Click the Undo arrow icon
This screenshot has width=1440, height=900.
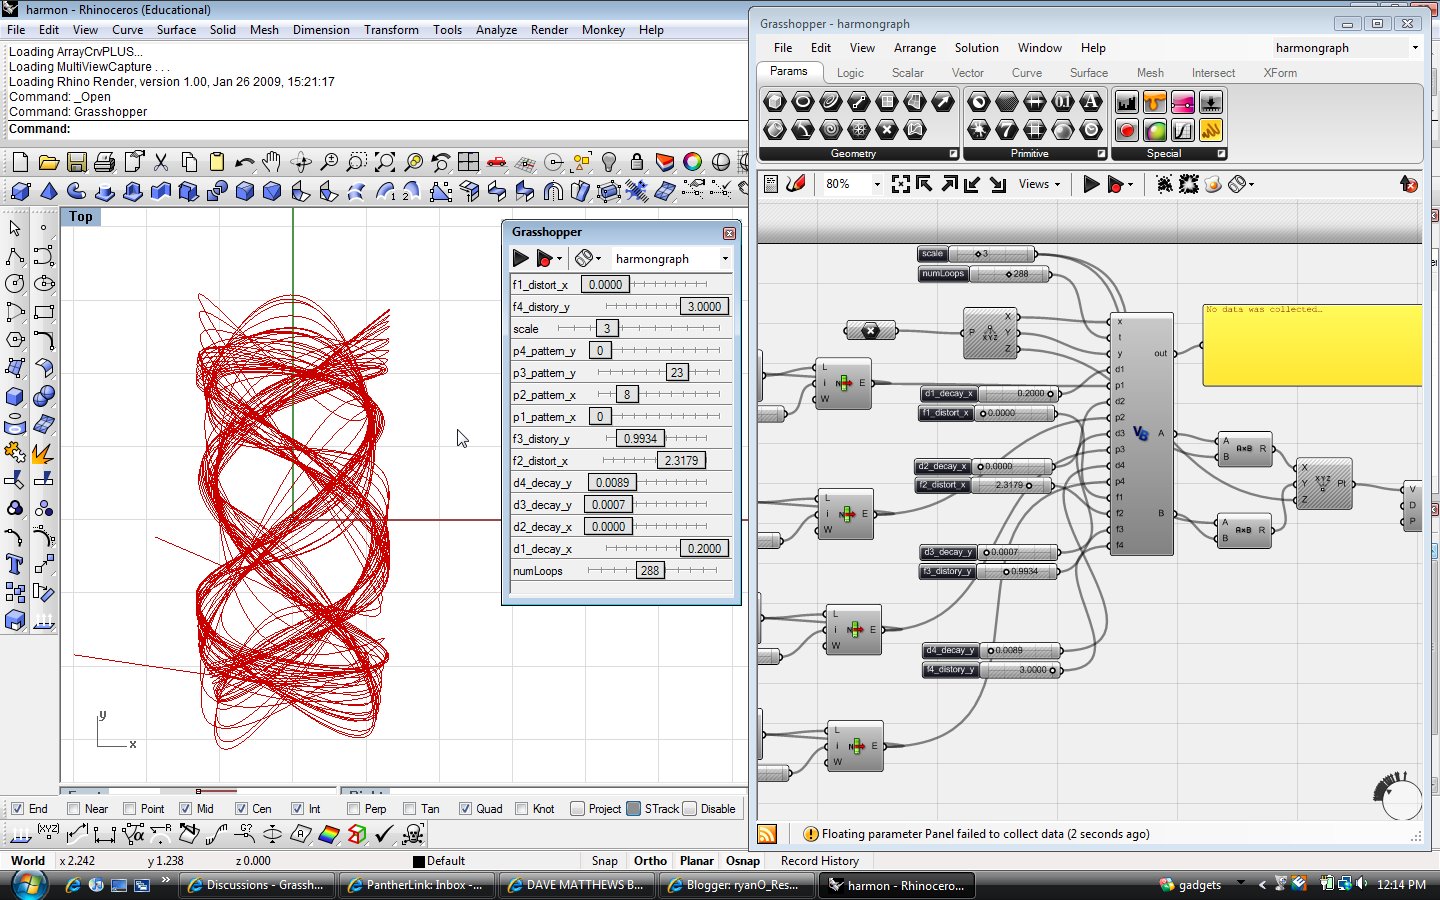(x=244, y=162)
